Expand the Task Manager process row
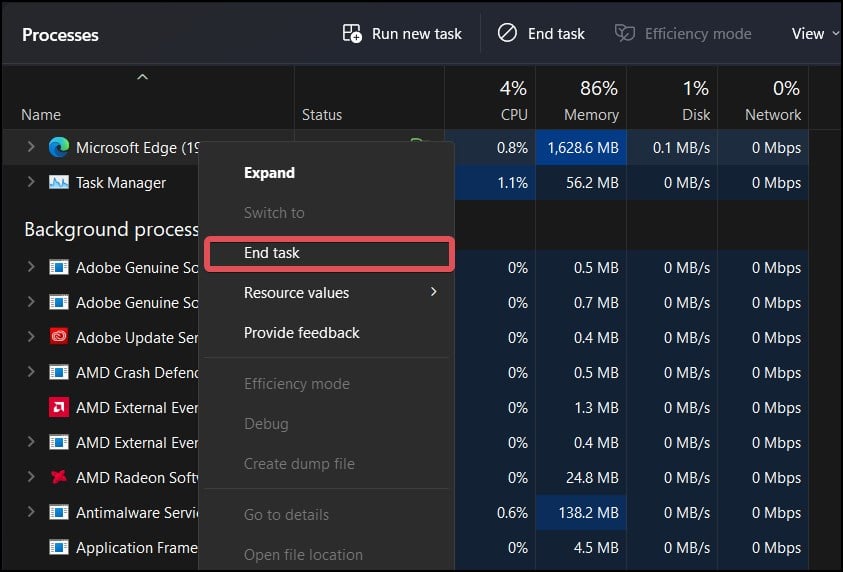Viewport: 843px width, 572px height. pyautogui.click(x=31, y=182)
